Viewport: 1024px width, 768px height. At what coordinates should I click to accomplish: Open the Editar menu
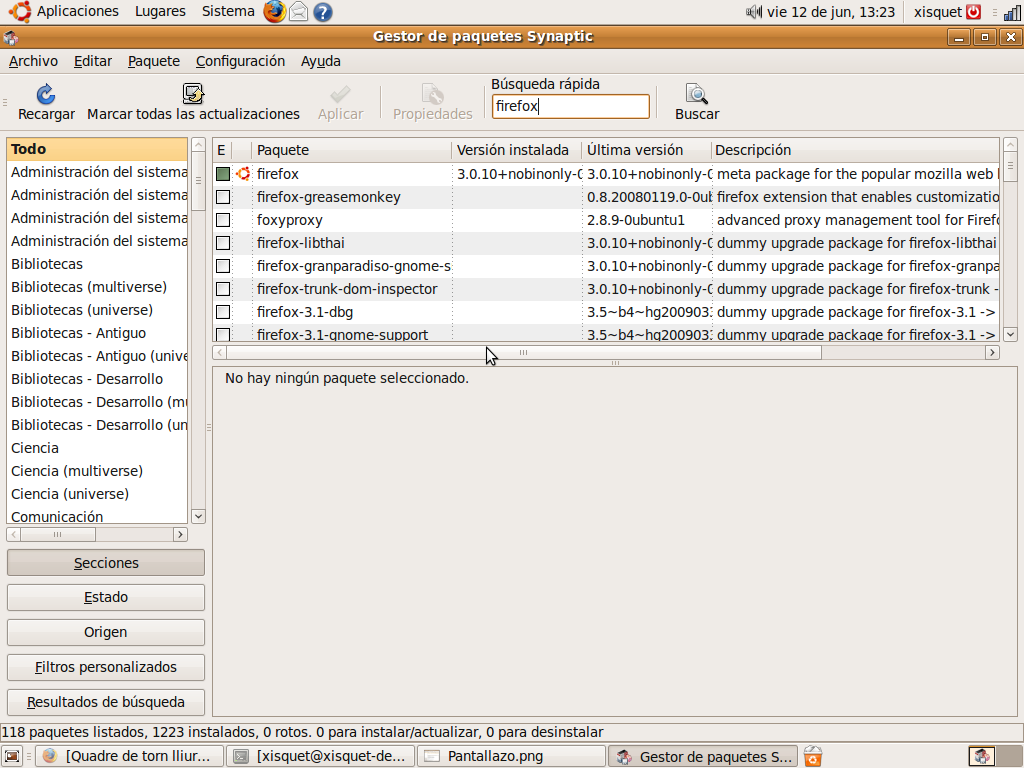[x=93, y=61]
